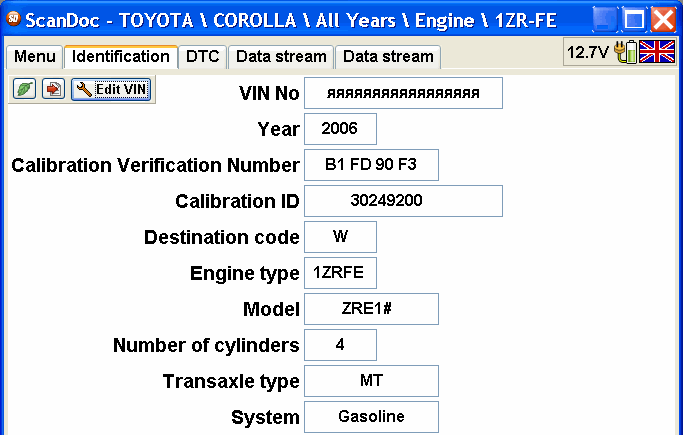The width and height of the screenshot is (683, 435).
Task: Minimize the ScanDoc window
Action: pos(605,20)
